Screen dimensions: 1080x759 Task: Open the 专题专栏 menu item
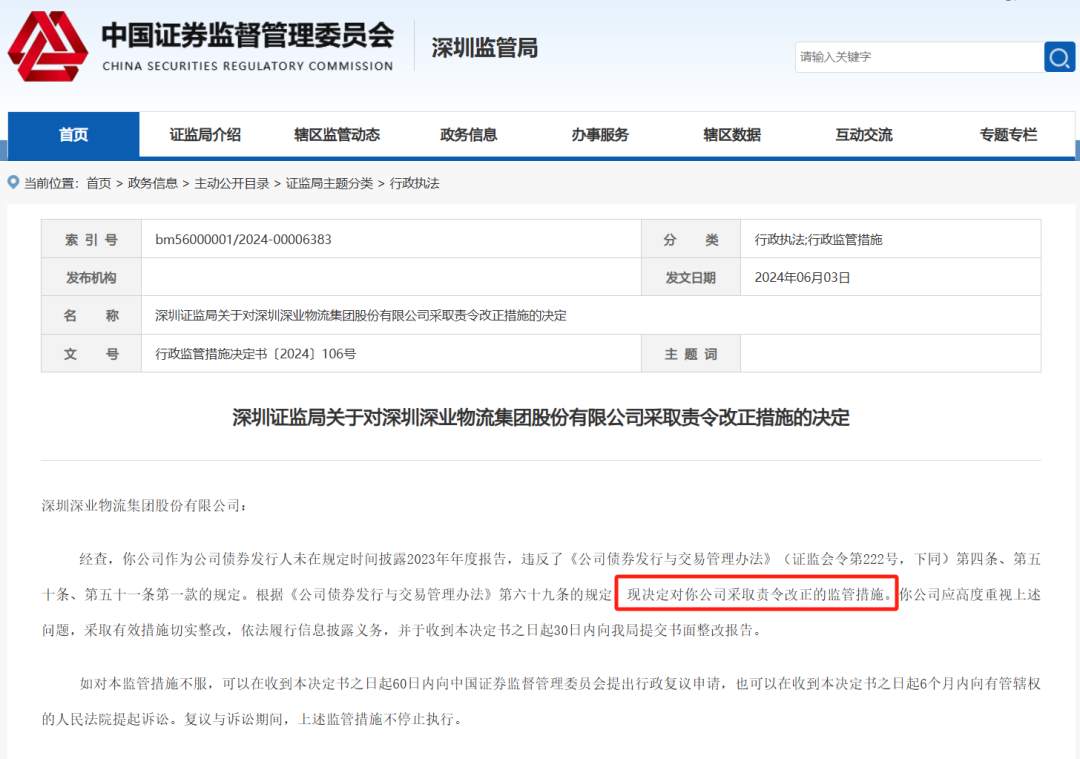pos(1008,134)
